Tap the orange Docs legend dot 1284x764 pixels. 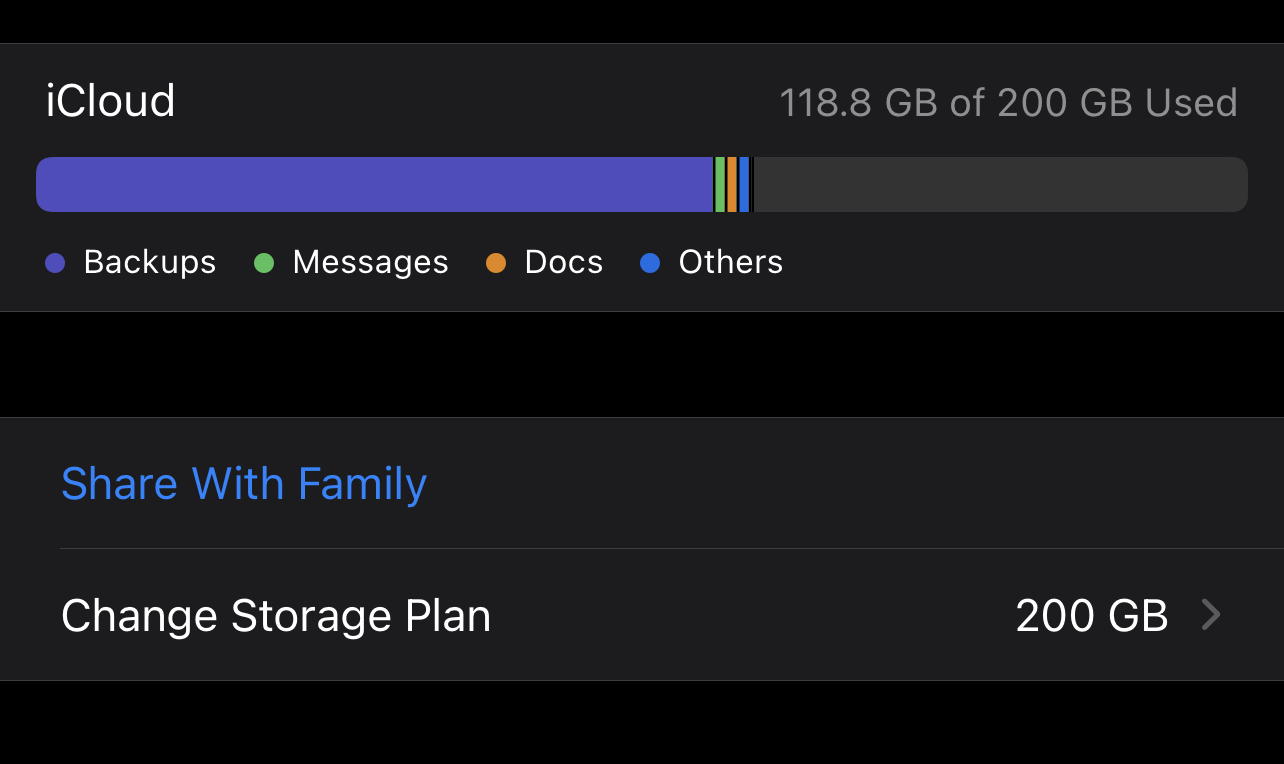(x=496, y=263)
